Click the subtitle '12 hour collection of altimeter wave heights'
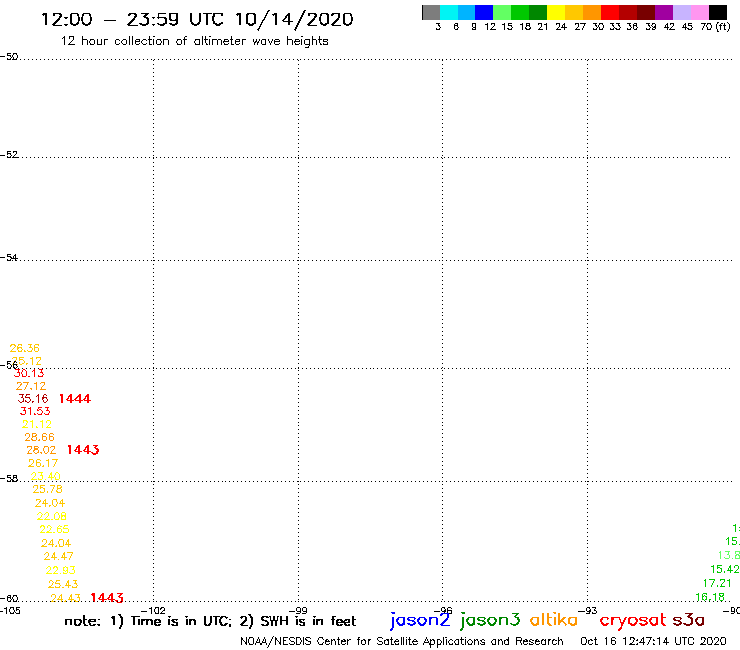Screen dimensions: 740x650 click(x=194, y=41)
